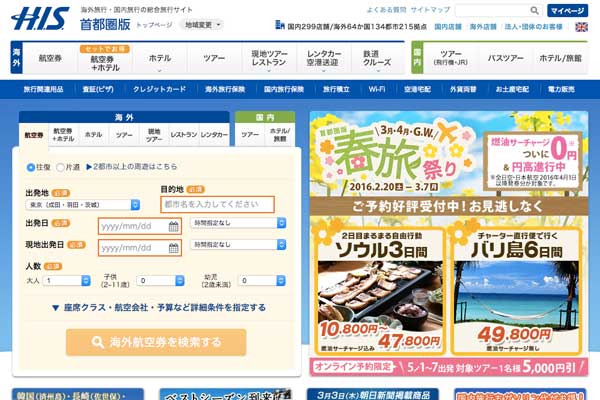Open ツアー in overseas top navigation
Viewport: 600px width, 400px height.
point(214,59)
